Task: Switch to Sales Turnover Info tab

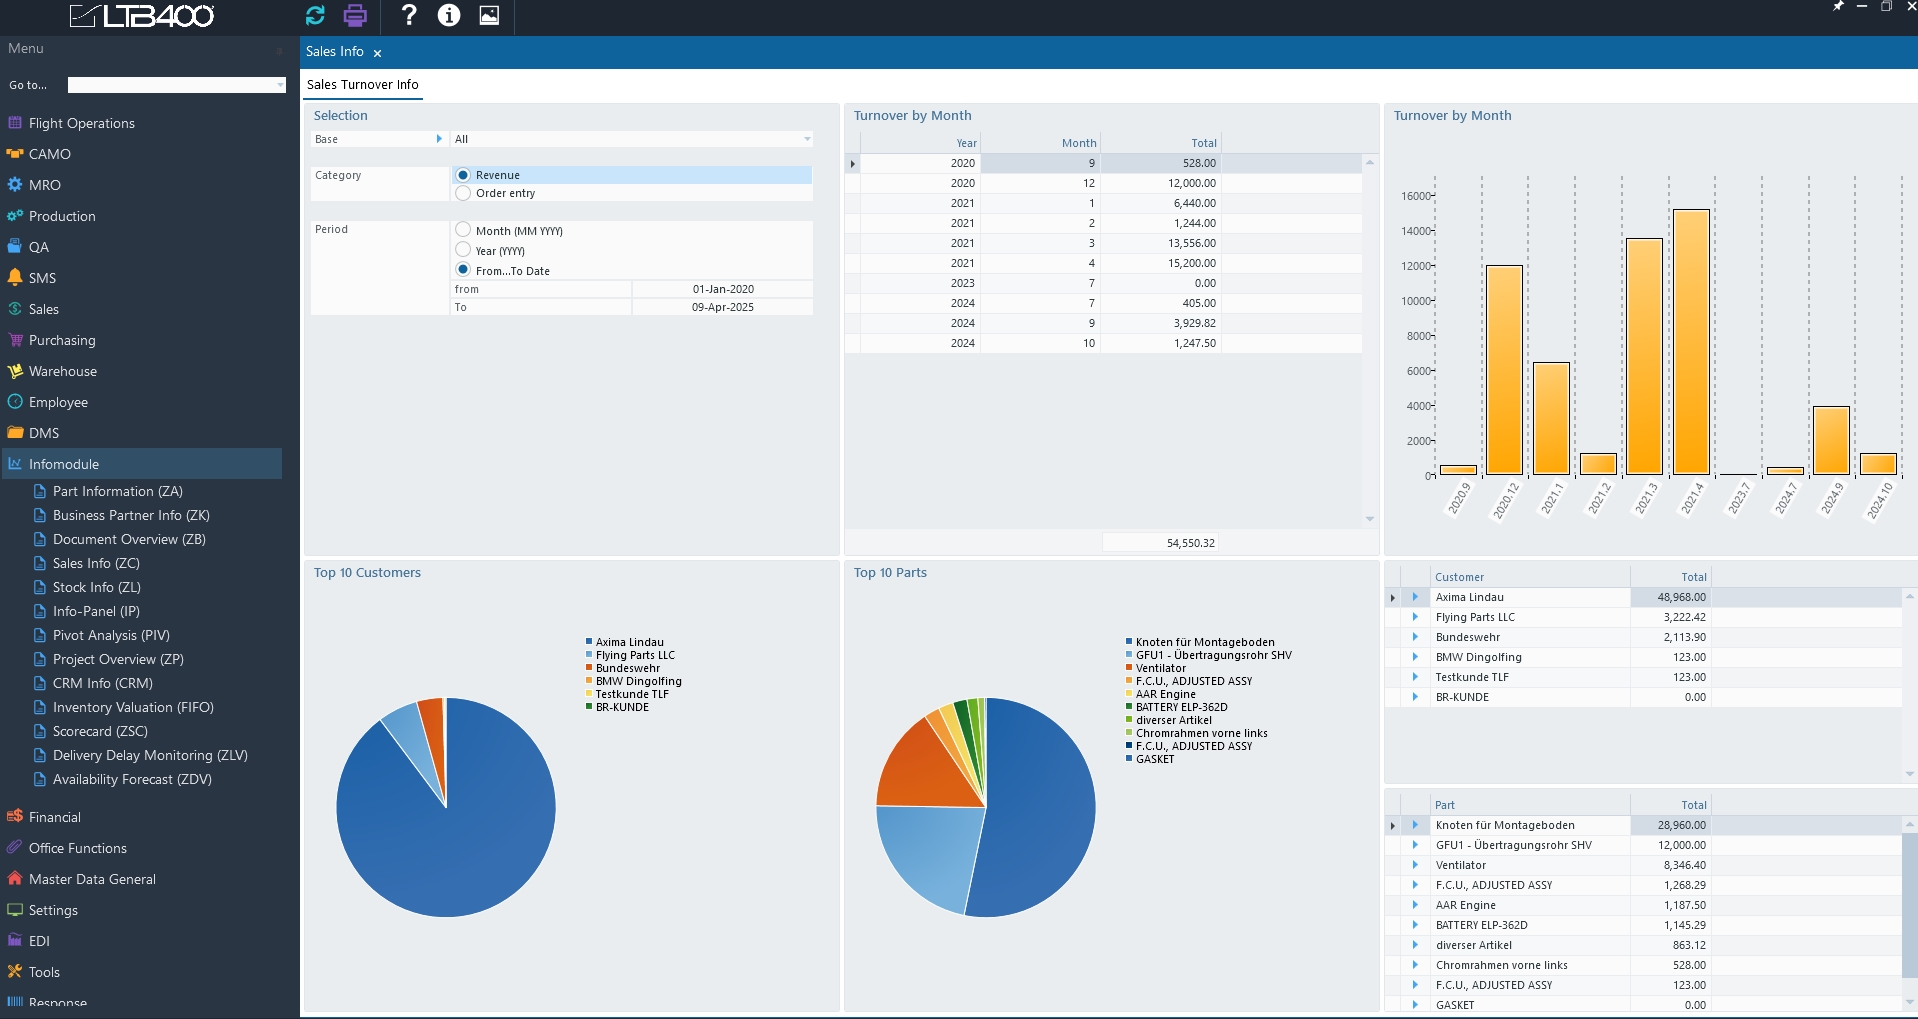Action: tap(362, 85)
